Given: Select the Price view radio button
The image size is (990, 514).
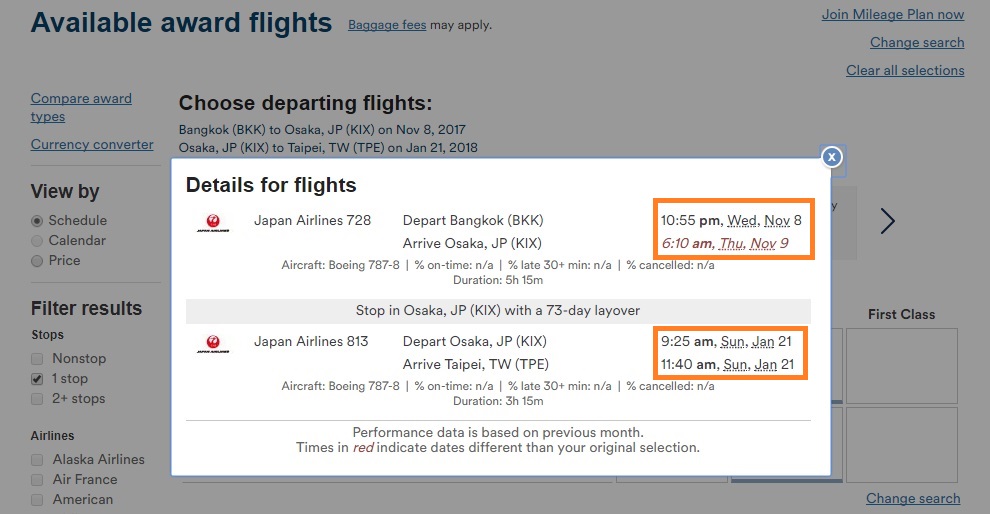Looking at the screenshot, I should tap(37, 261).
